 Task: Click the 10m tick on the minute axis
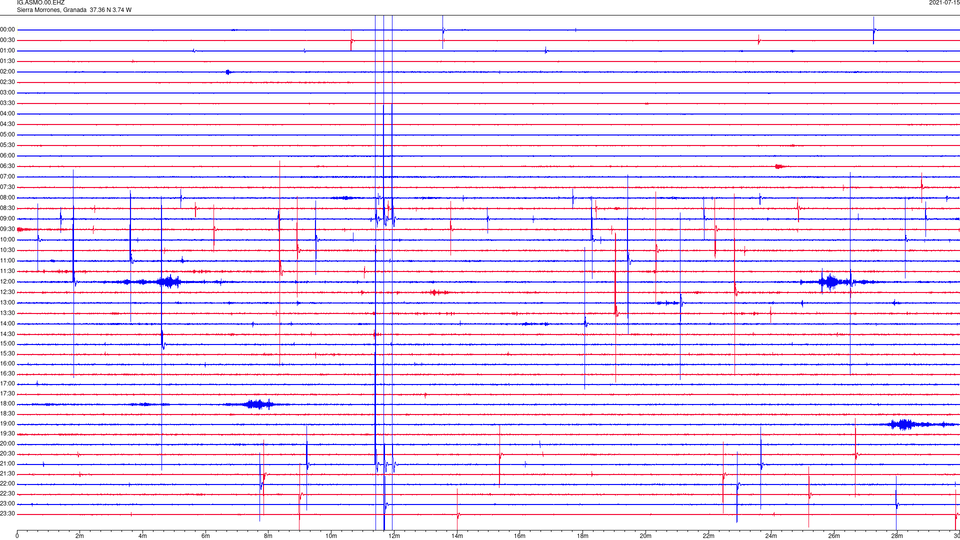[x=331, y=536]
